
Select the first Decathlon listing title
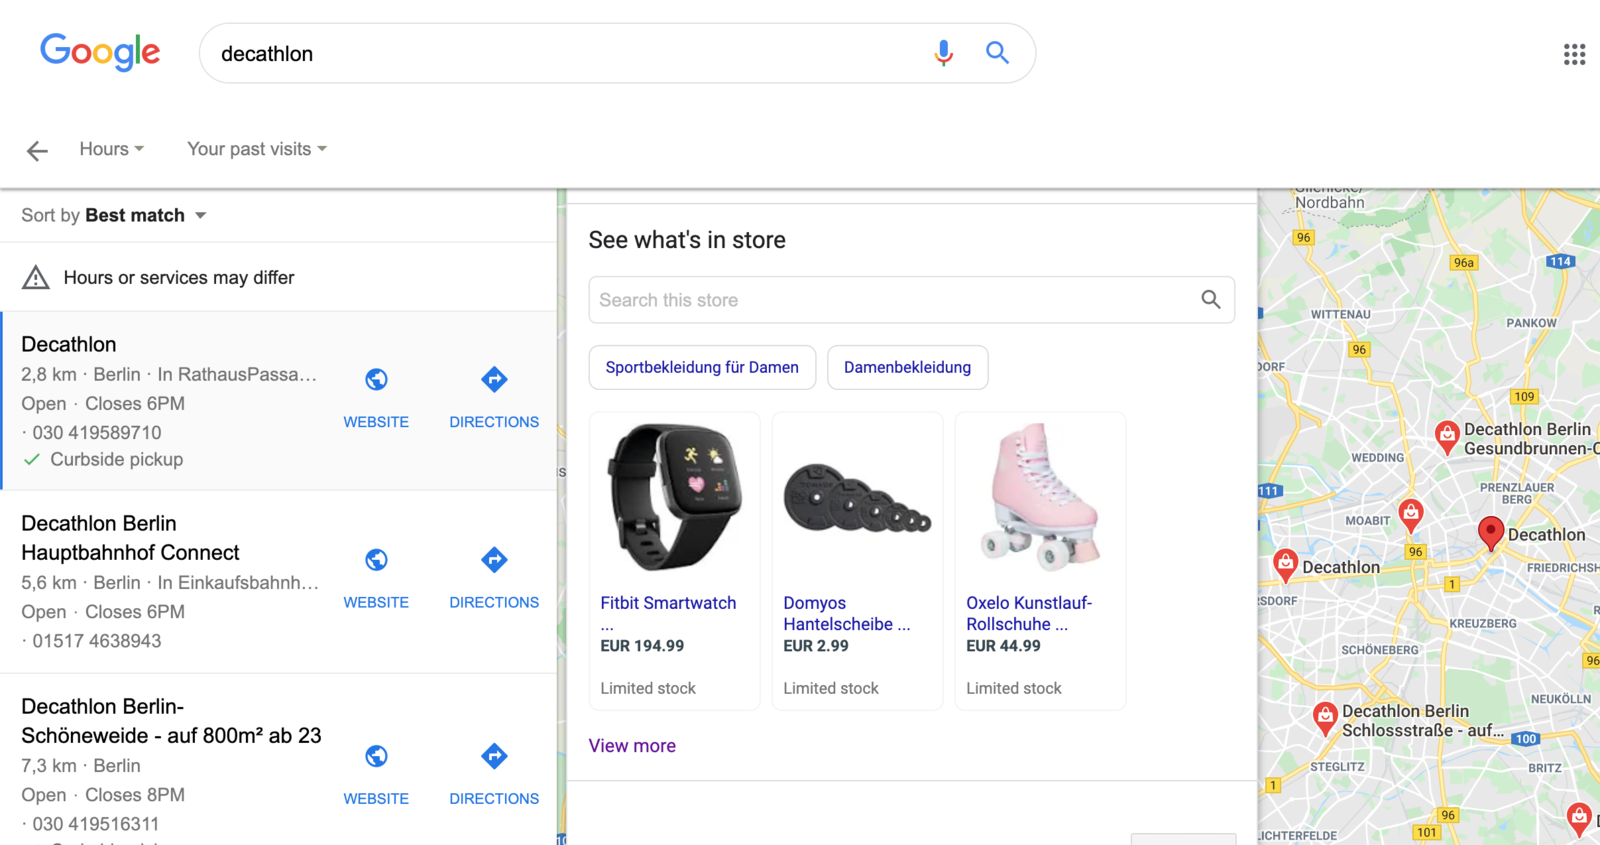pos(69,344)
